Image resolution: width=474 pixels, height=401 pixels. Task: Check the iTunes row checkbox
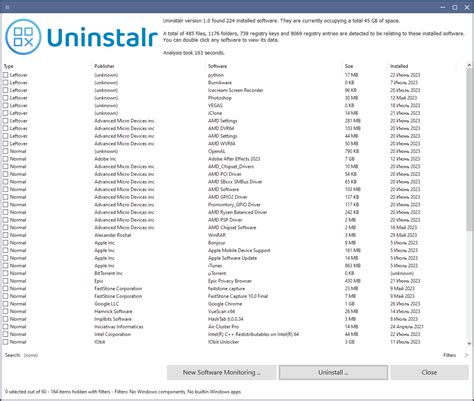tap(6, 266)
